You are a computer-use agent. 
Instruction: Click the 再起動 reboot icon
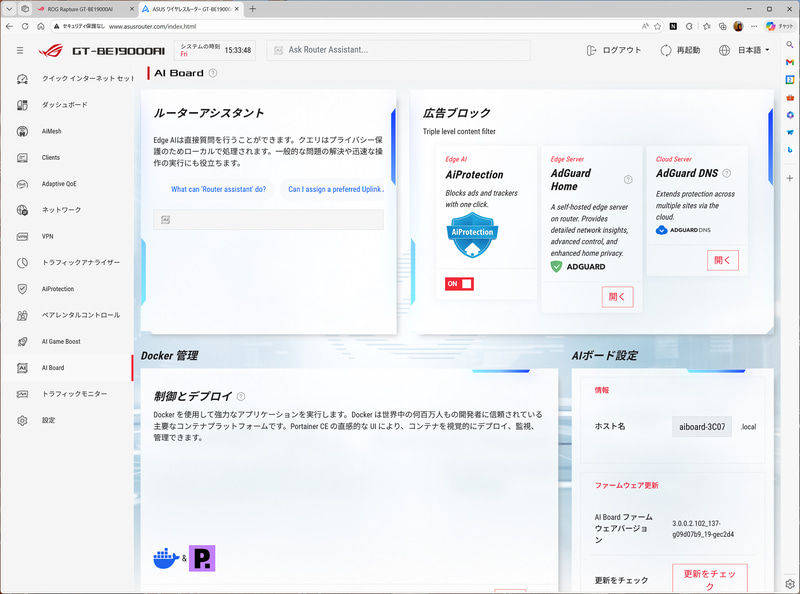(666, 50)
